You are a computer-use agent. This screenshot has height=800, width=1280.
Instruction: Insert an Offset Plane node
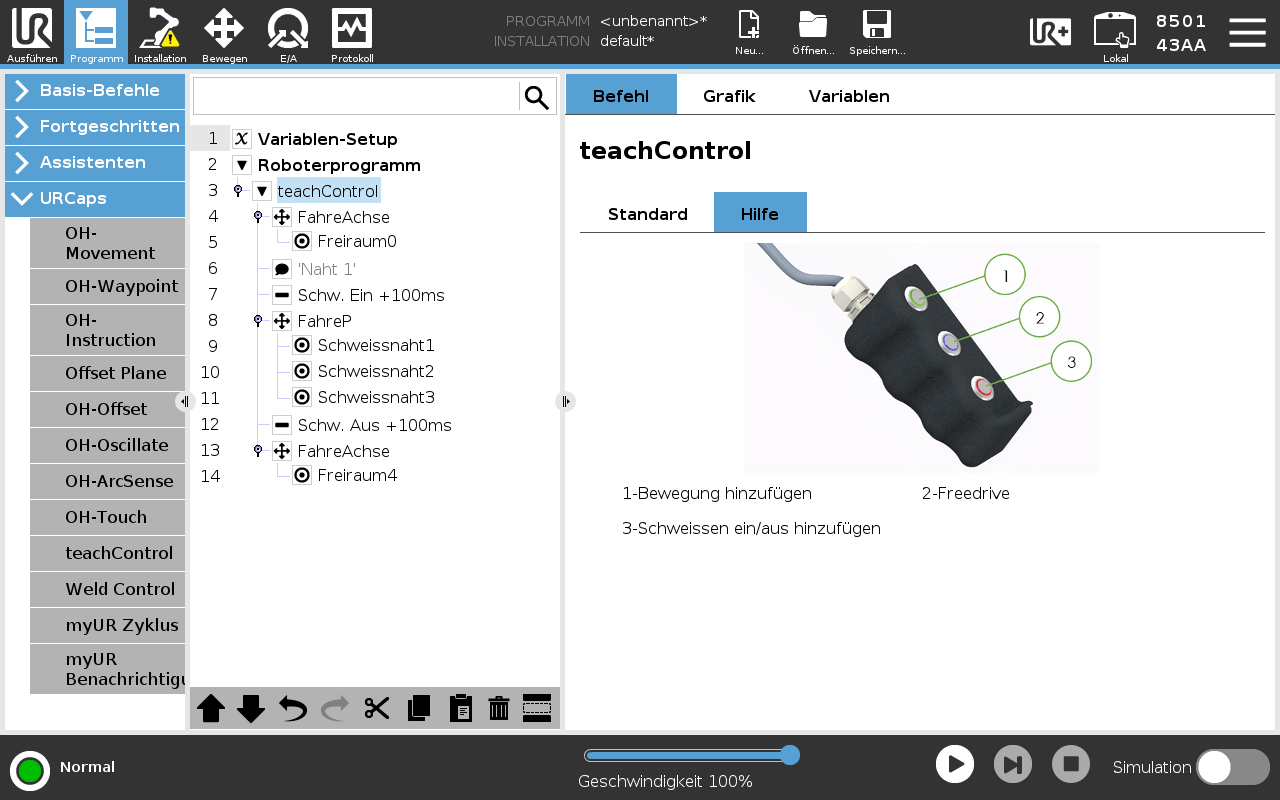107,373
